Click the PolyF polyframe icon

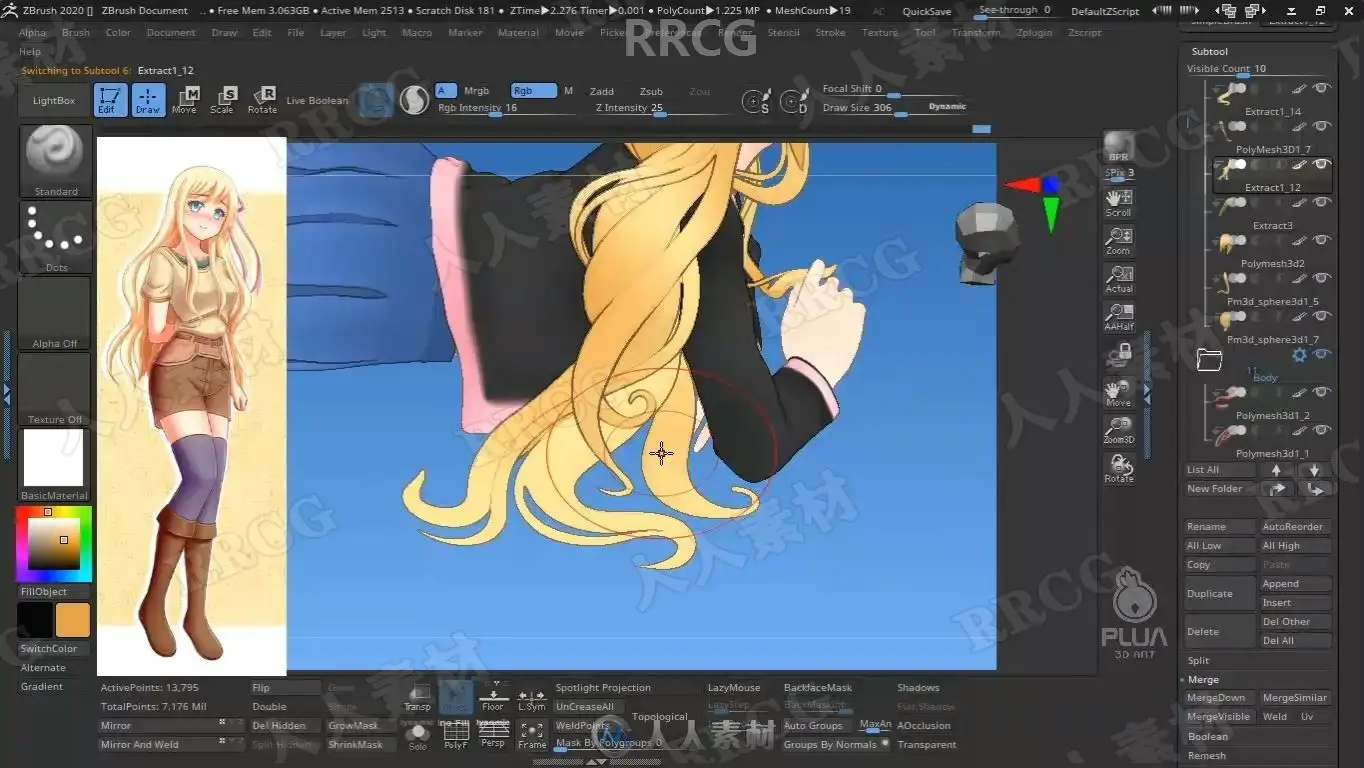[455, 736]
